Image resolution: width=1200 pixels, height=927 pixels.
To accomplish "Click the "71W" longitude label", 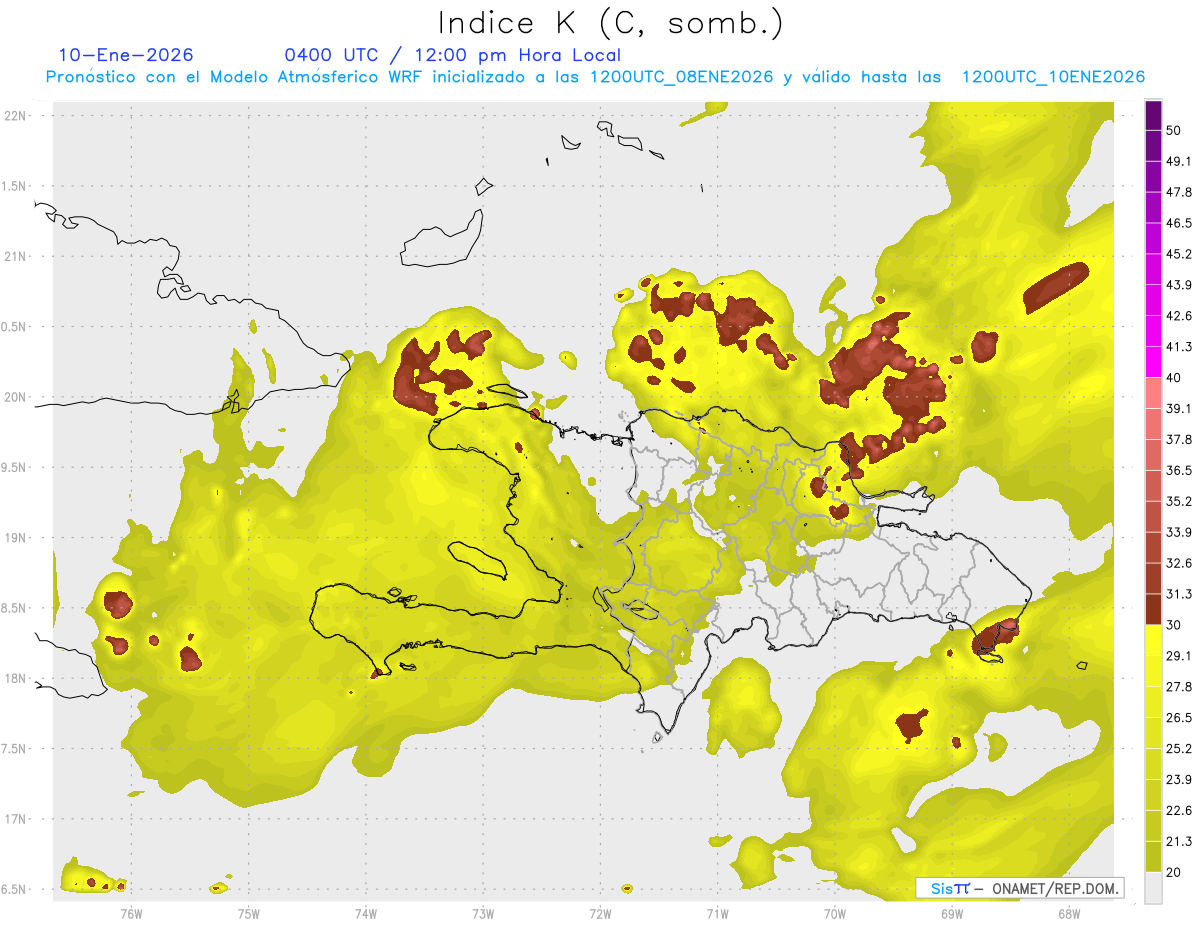I will [x=717, y=913].
